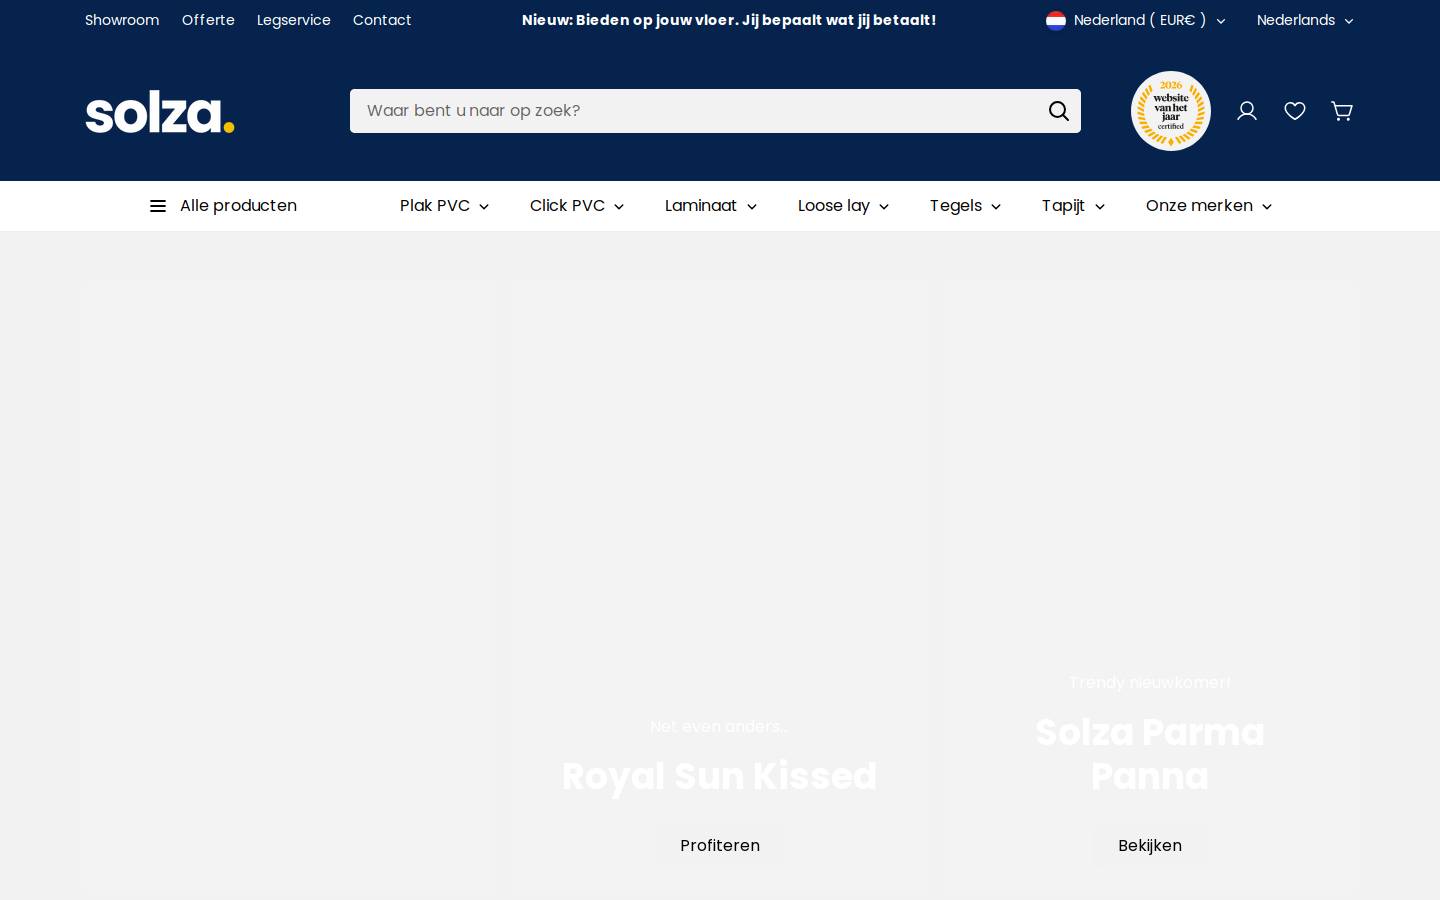Click the Royal Sun Kissed banner title
The width and height of the screenshot is (1440, 900).
720,776
